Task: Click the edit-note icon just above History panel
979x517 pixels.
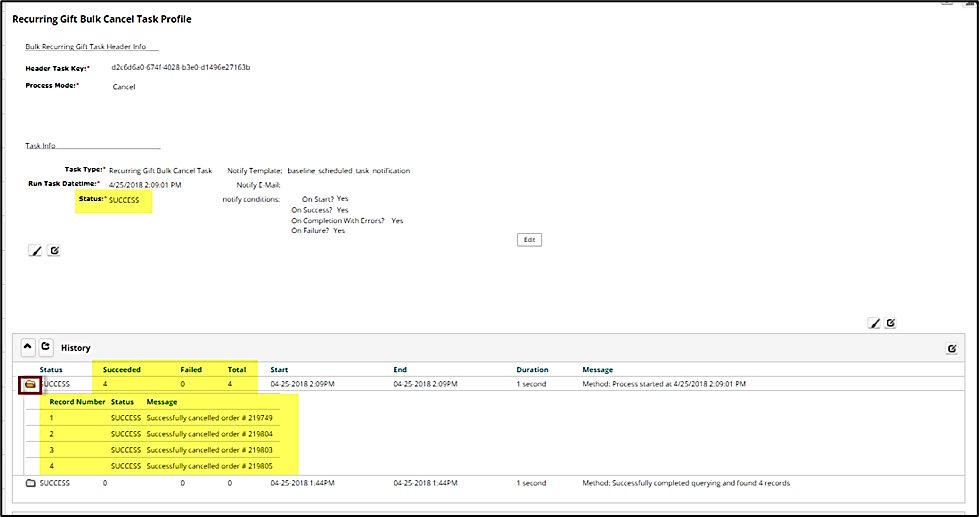Action: (x=891, y=323)
